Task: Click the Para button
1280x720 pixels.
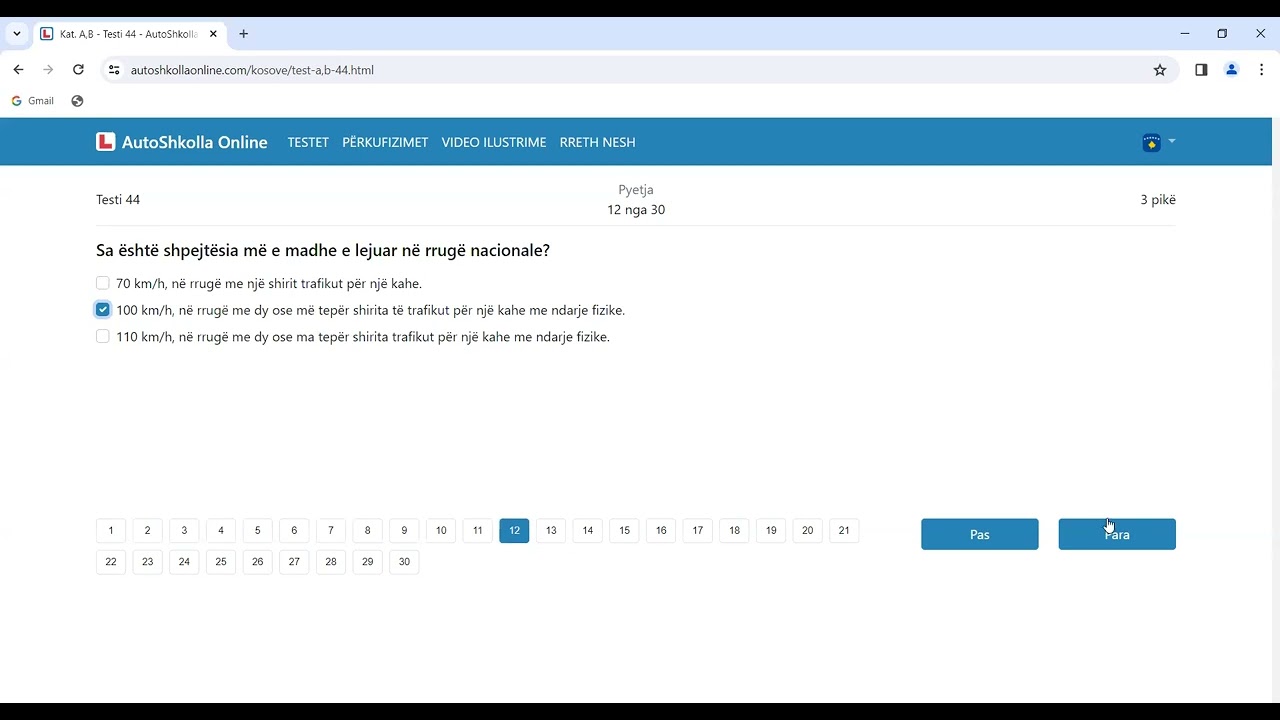Action: tap(1117, 534)
